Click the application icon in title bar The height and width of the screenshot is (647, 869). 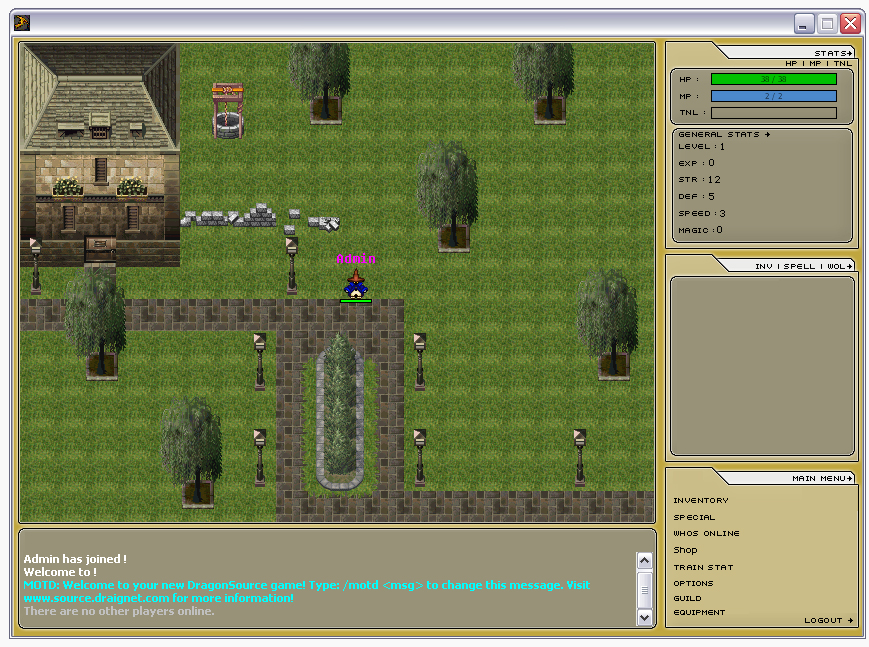(22, 23)
